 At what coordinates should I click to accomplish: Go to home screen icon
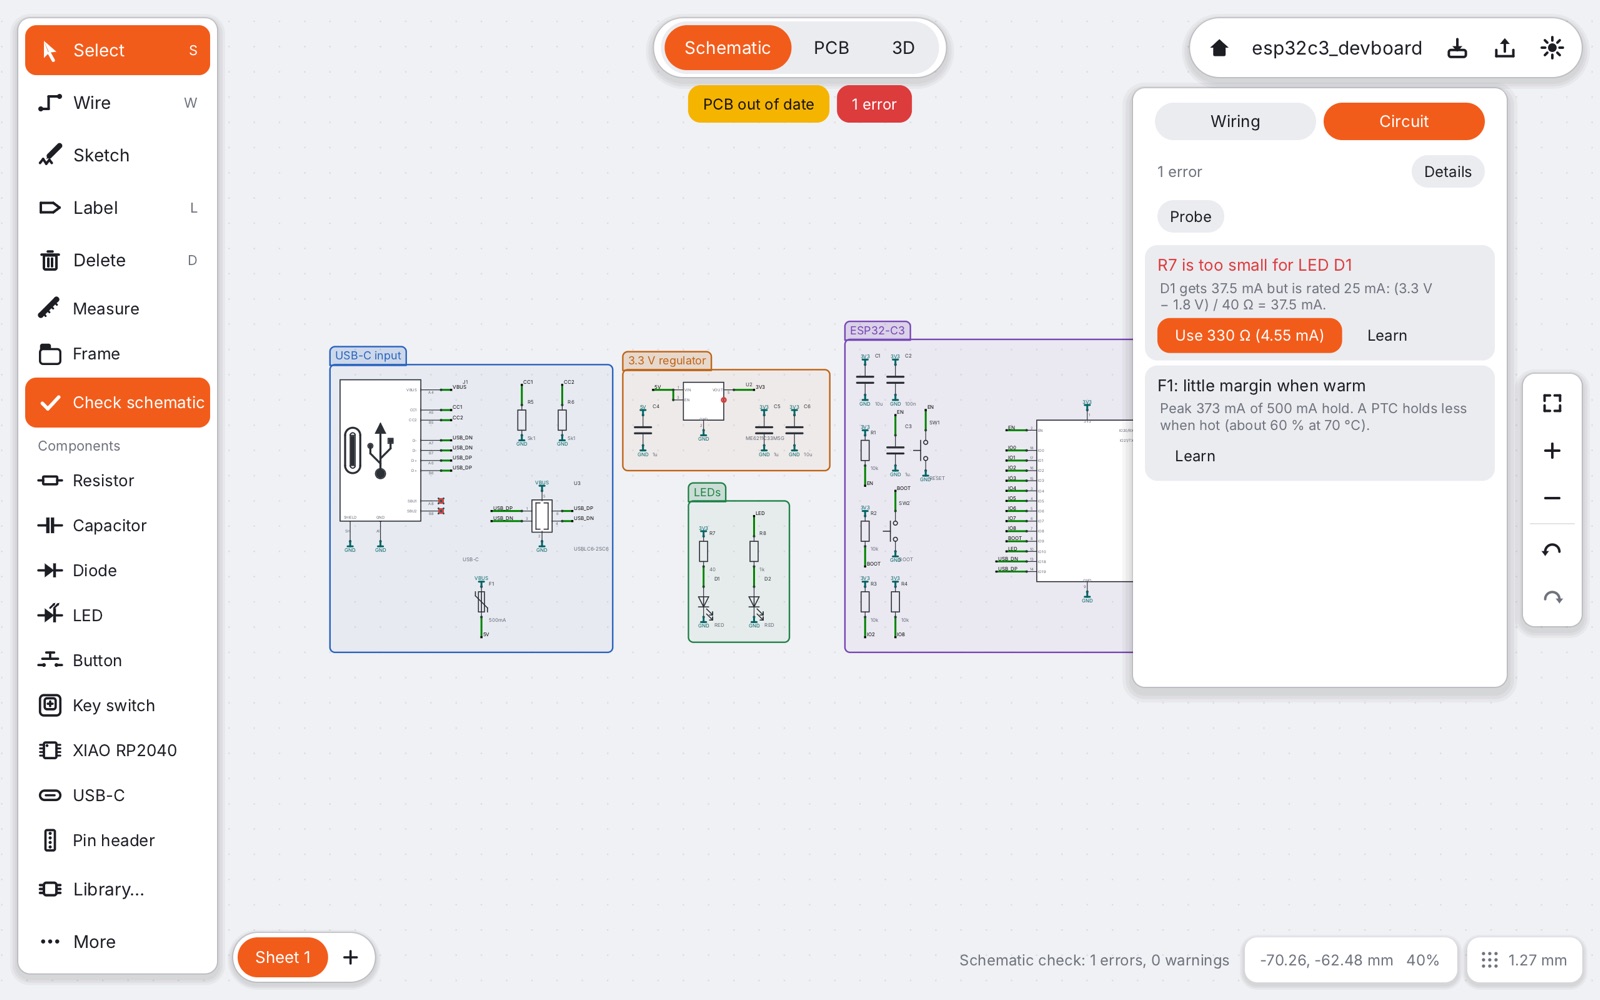[1219, 48]
